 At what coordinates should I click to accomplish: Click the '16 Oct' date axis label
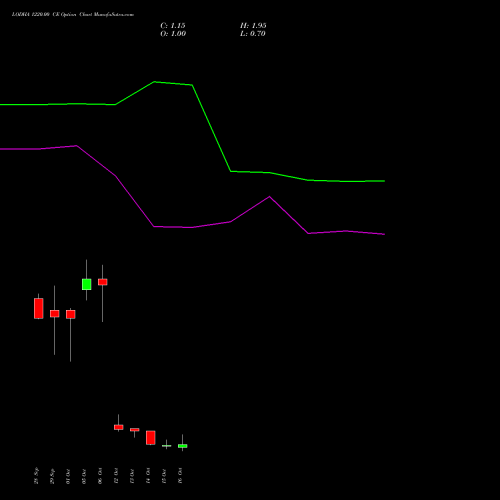tap(180, 476)
